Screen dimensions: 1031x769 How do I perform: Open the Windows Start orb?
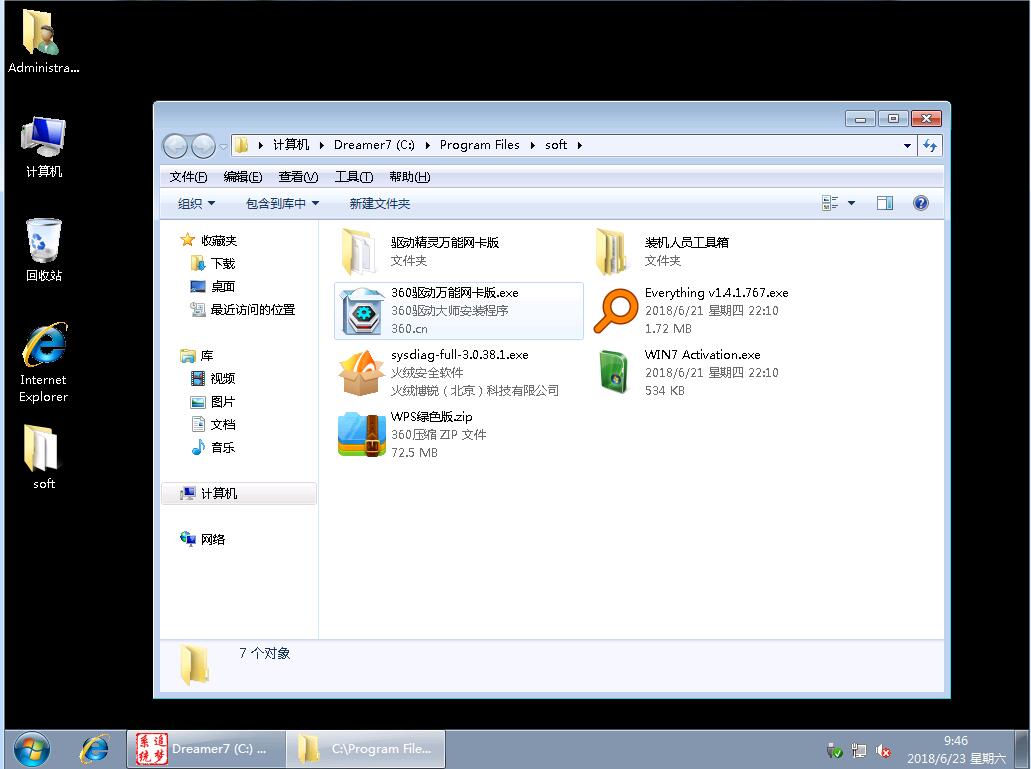31,750
